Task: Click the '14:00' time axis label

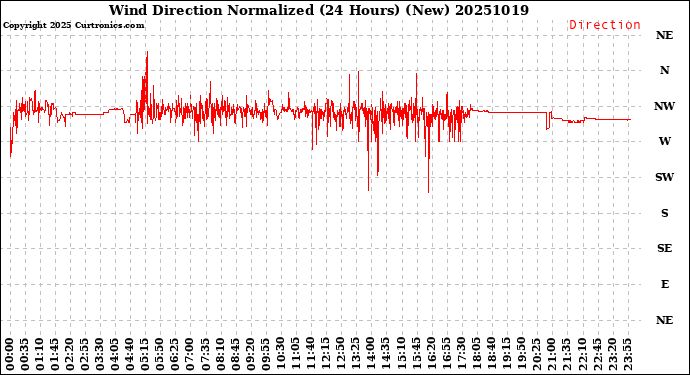Action: point(371,355)
